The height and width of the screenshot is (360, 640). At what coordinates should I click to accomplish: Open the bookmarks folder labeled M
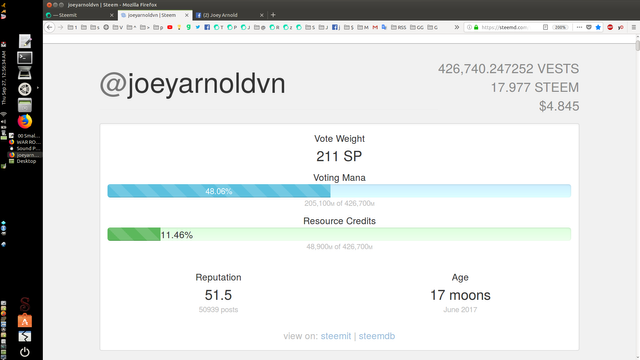363,27
